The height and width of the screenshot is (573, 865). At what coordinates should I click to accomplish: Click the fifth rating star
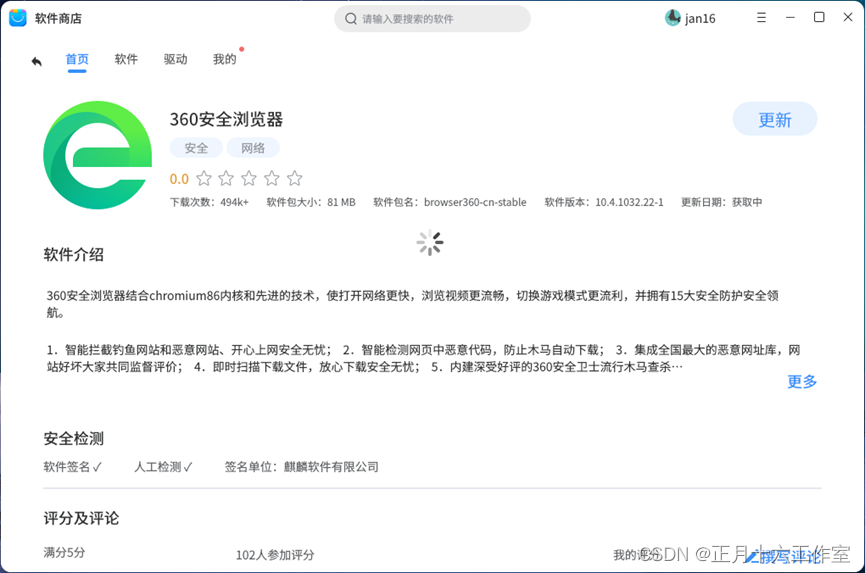click(x=295, y=178)
